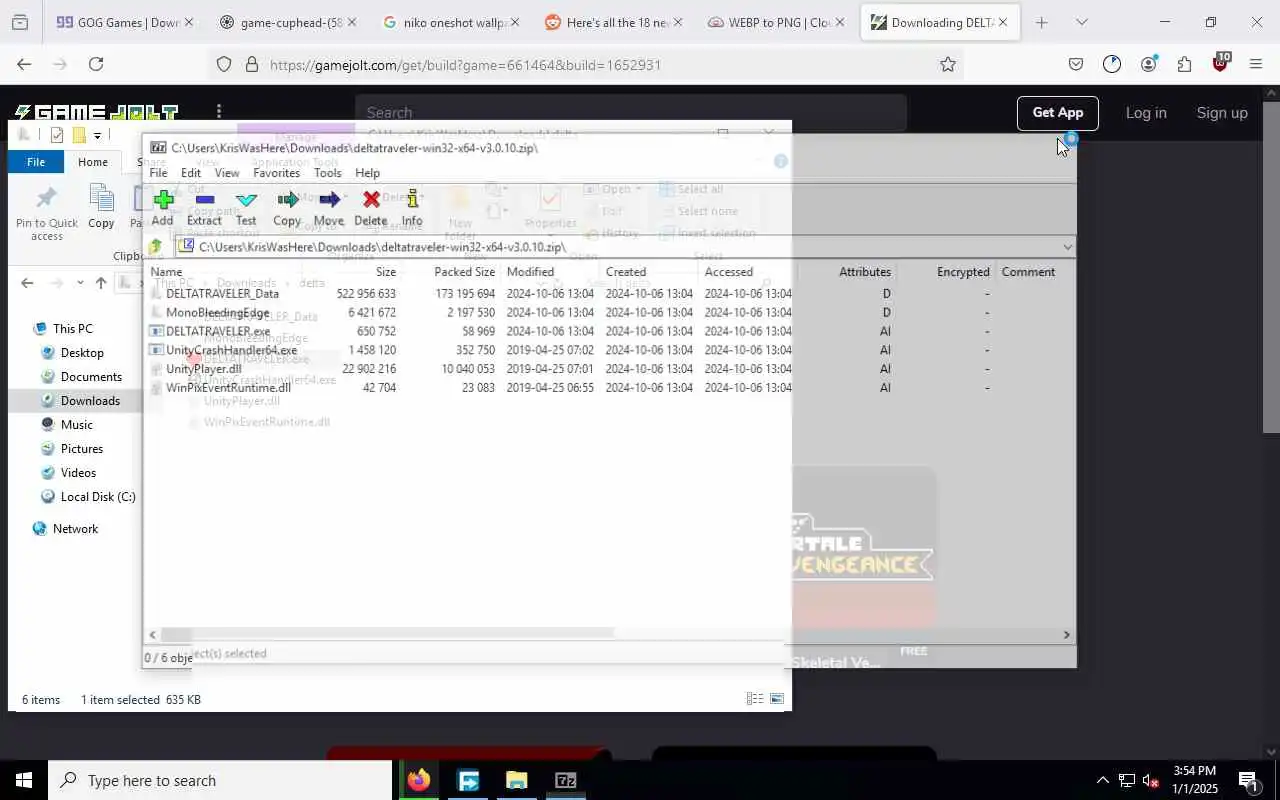The height and width of the screenshot is (800, 1280).
Task: Switch Explorer to large icons view
Action: [777, 699]
